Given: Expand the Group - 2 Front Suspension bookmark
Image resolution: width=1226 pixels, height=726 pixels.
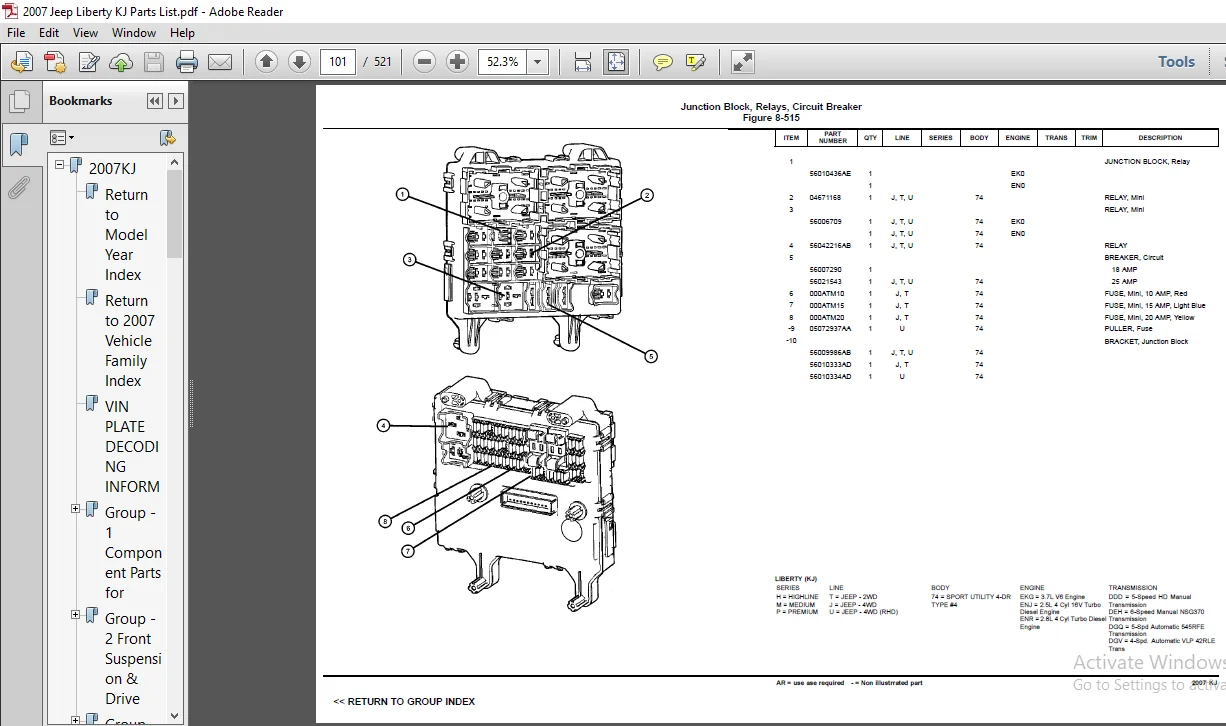Looking at the screenshot, I should [x=75, y=615].
